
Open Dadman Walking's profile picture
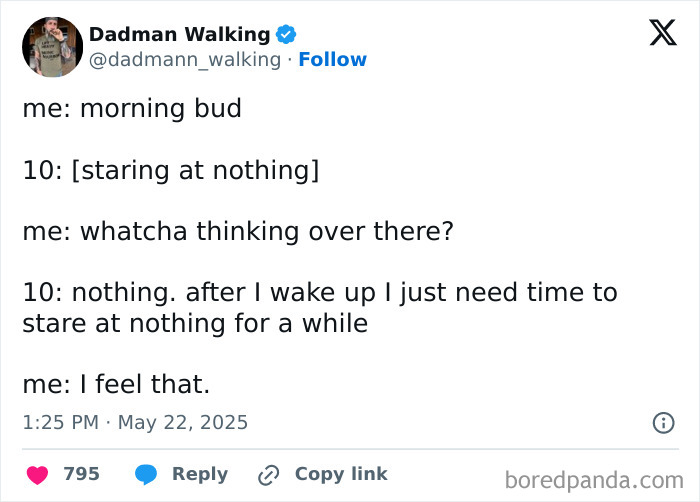point(52,46)
